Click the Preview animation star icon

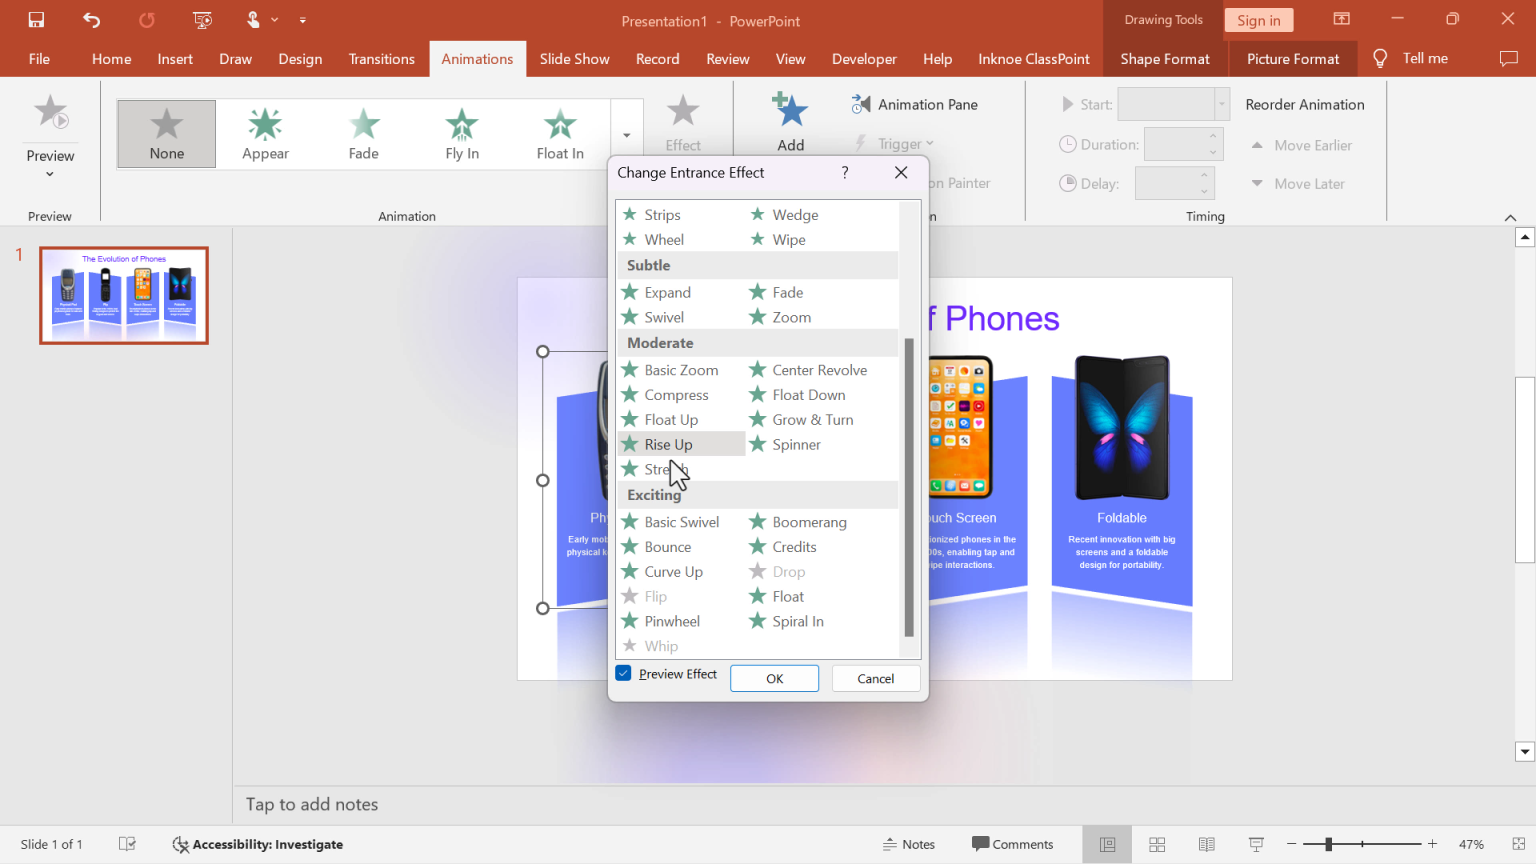50,112
